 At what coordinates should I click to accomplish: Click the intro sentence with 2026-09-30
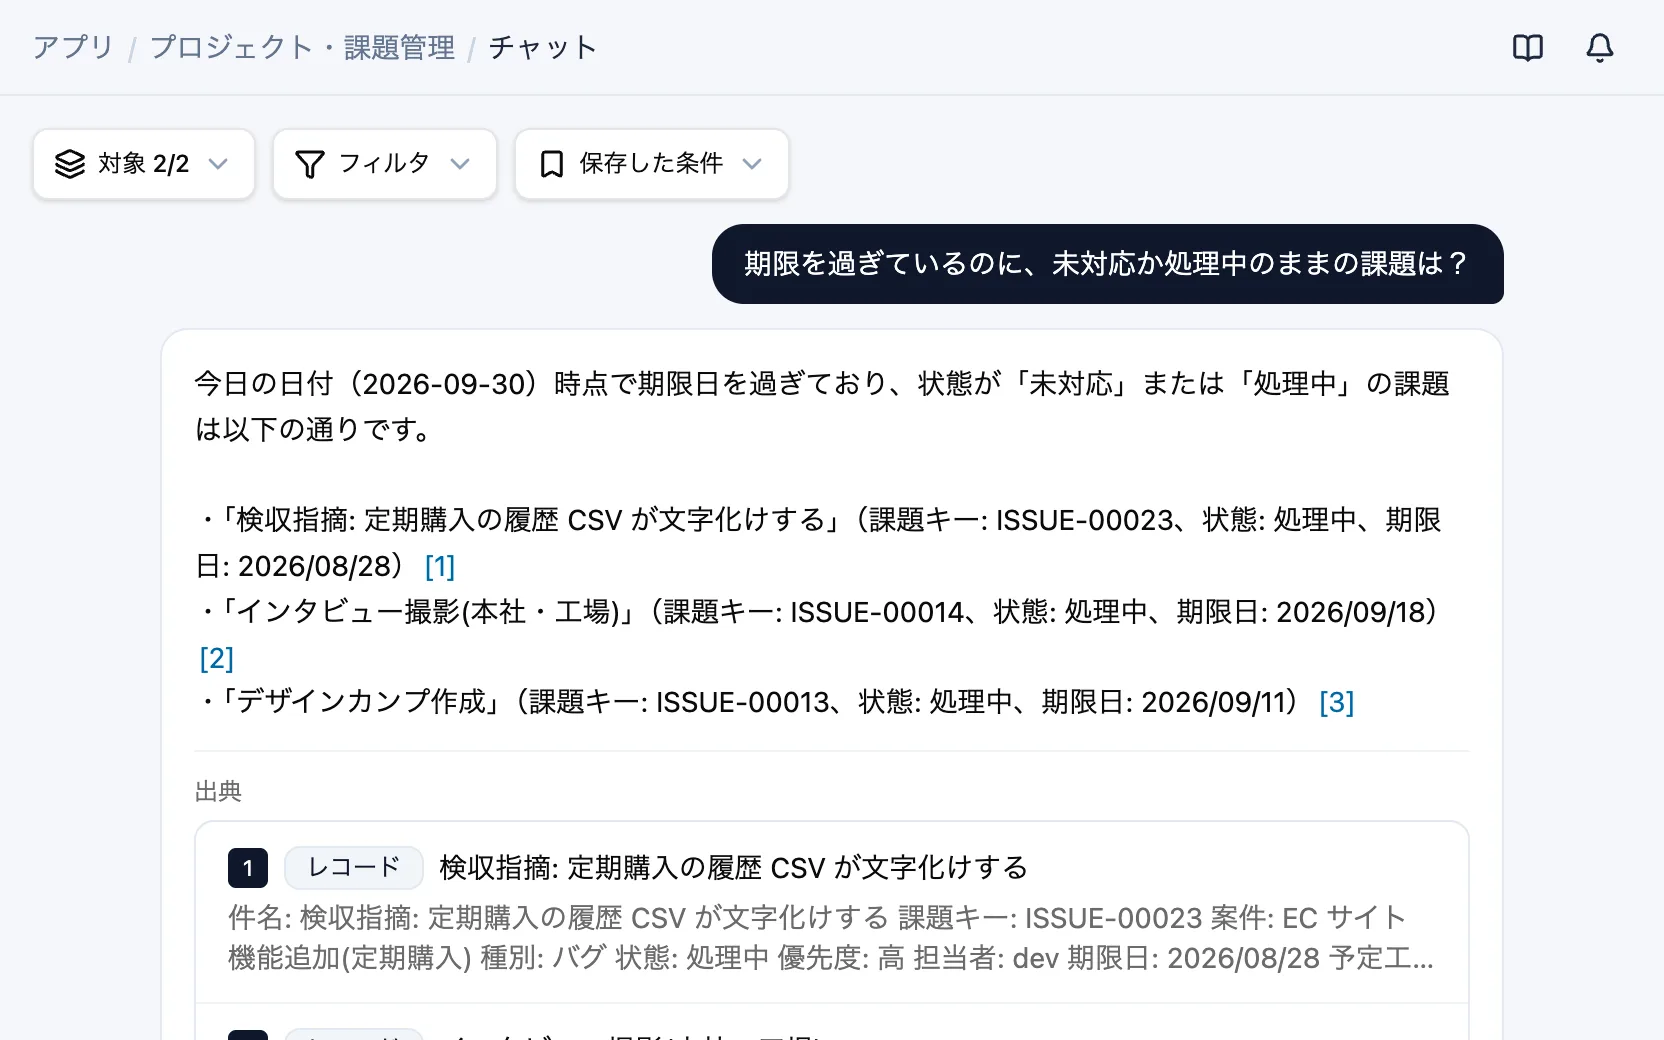tap(822, 406)
